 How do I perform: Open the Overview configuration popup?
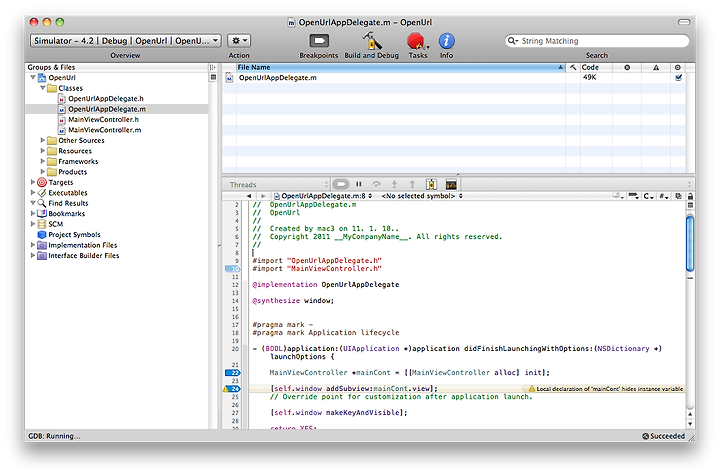[126, 41]
